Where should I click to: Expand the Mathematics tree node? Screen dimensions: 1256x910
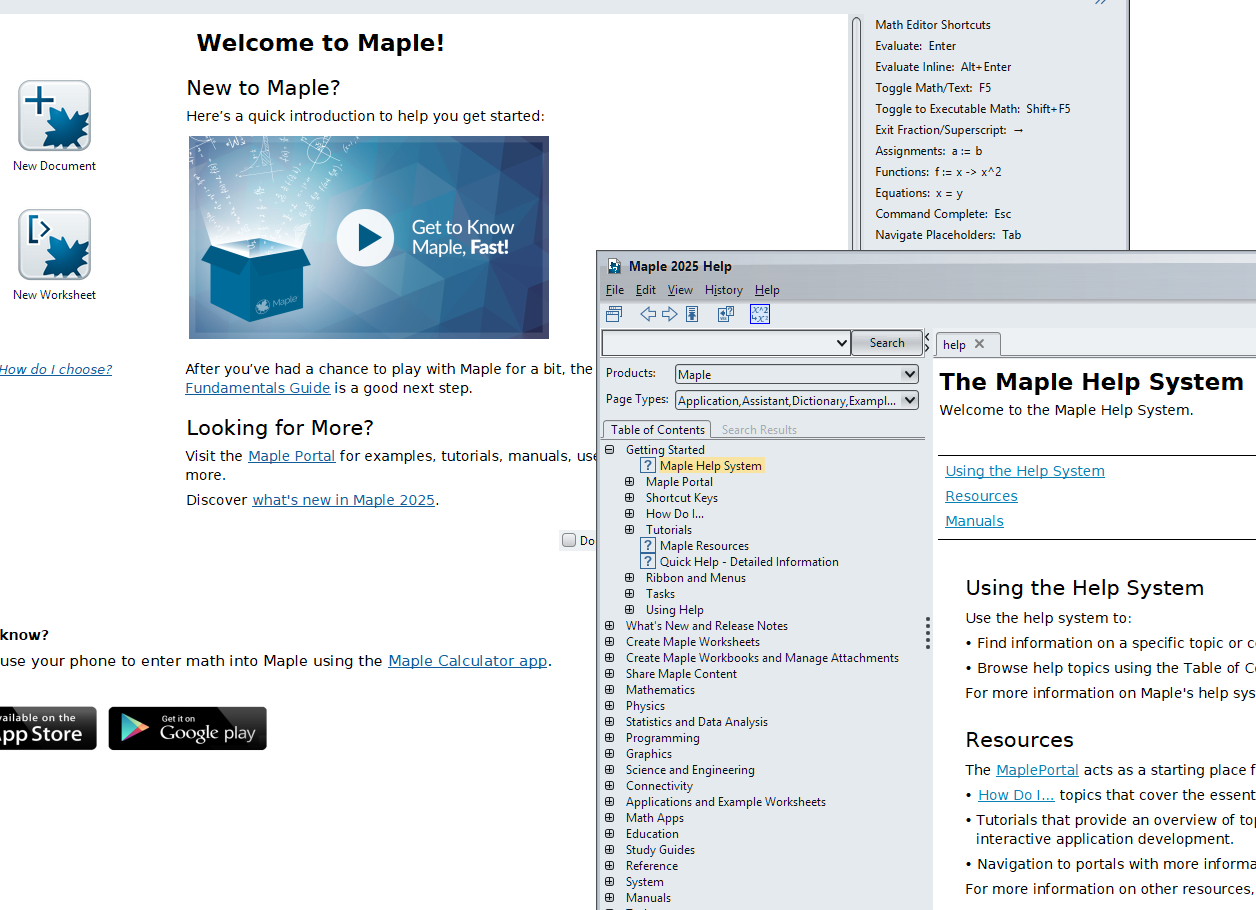[610, 690]
